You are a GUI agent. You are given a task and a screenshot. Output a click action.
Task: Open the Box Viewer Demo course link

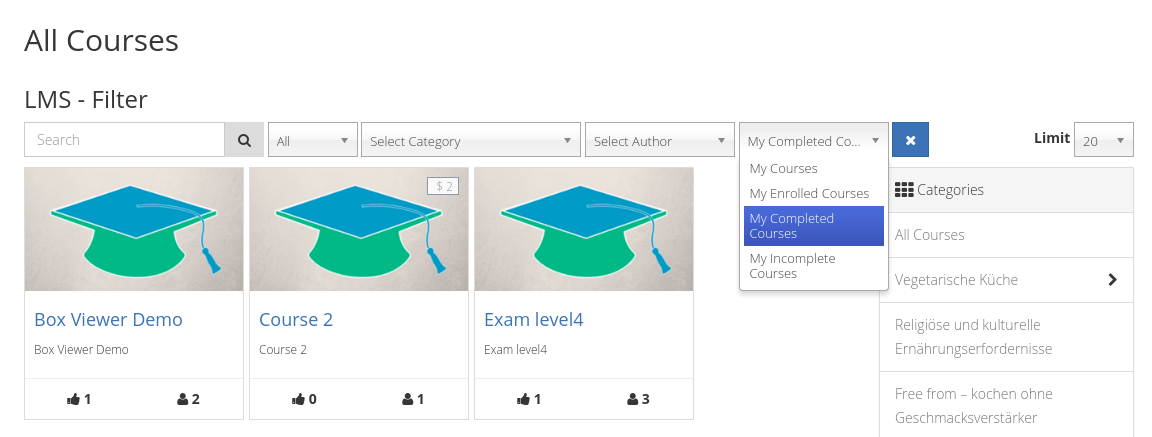click(108, 320)
